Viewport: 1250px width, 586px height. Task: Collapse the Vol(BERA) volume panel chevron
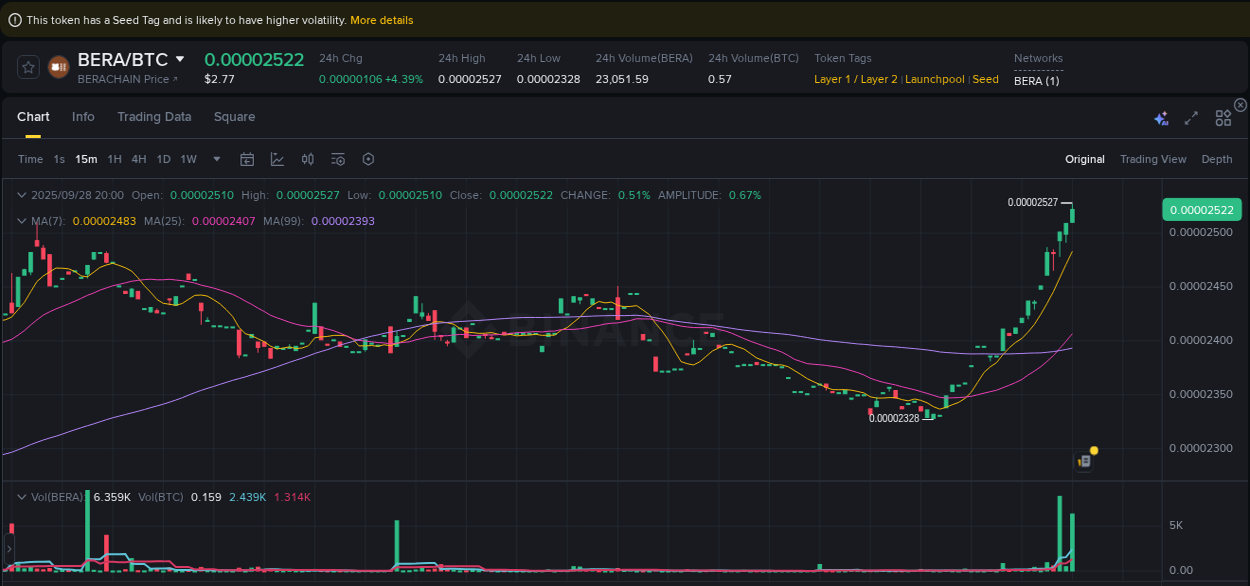coord(22,496)
